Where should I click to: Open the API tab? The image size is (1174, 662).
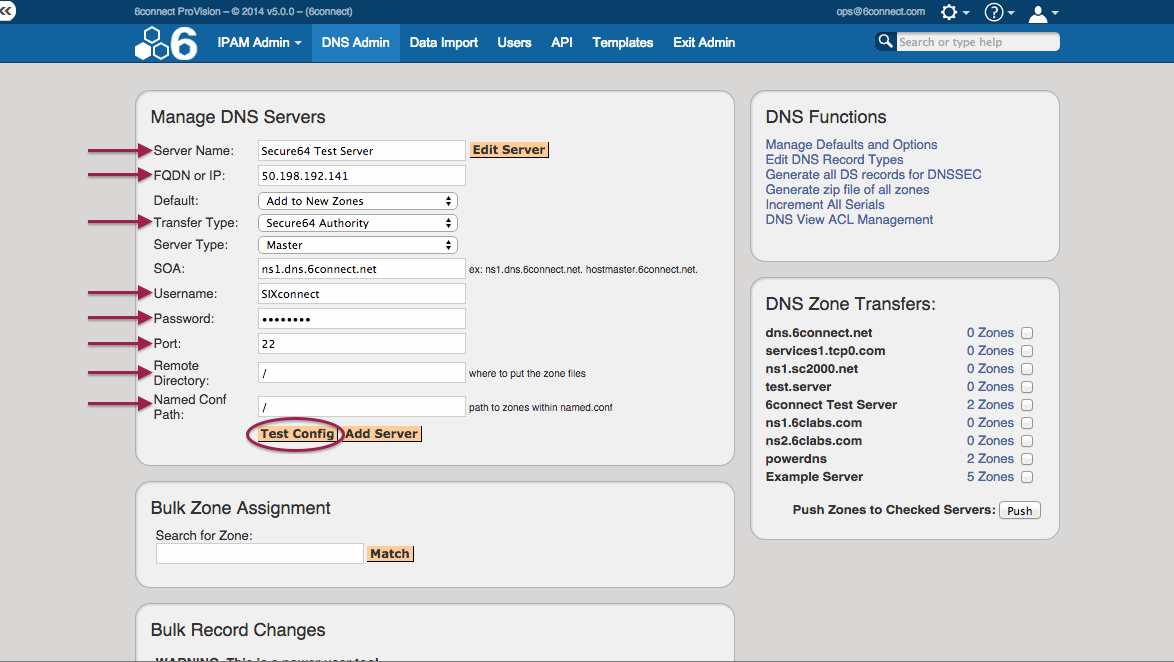click(562, 43)
